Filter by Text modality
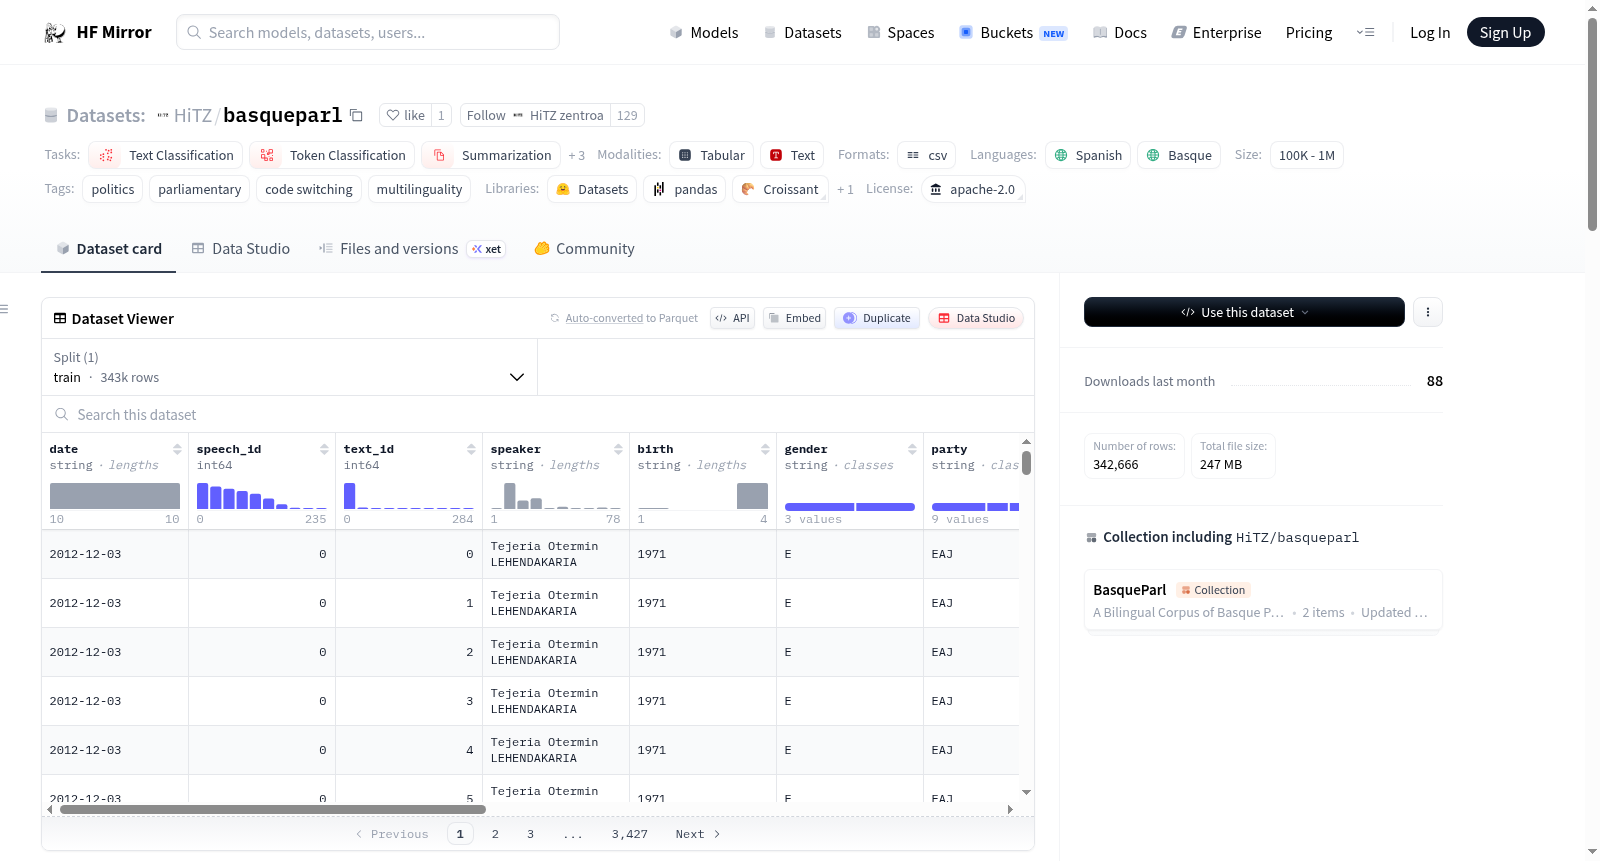Screen dimensions: 1600x861 (x=792, y=155)
